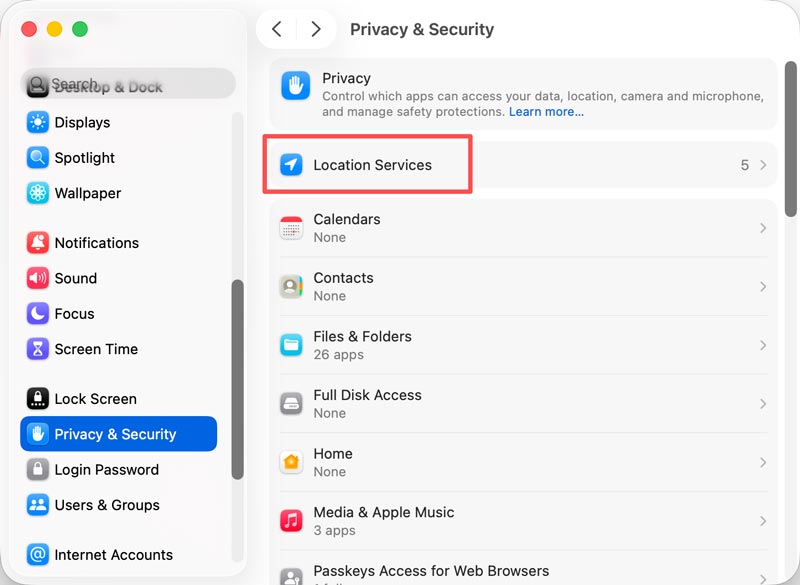Click the Learn more link

tap(545, 111)
